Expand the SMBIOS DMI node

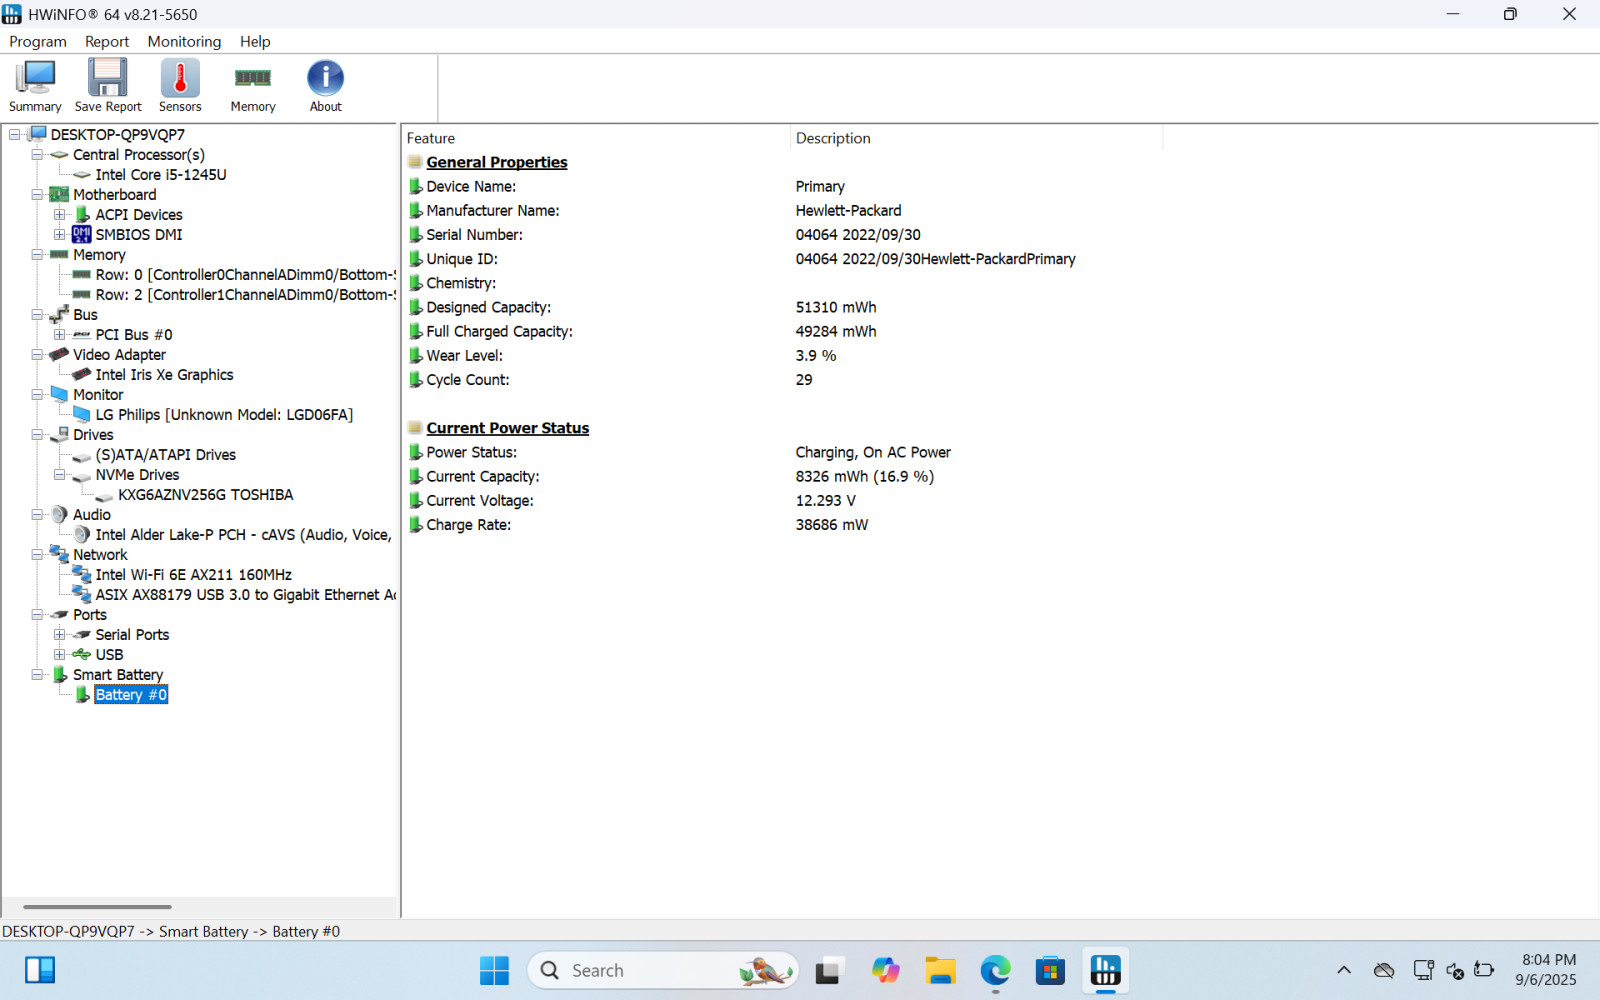(x=60, y=235)
